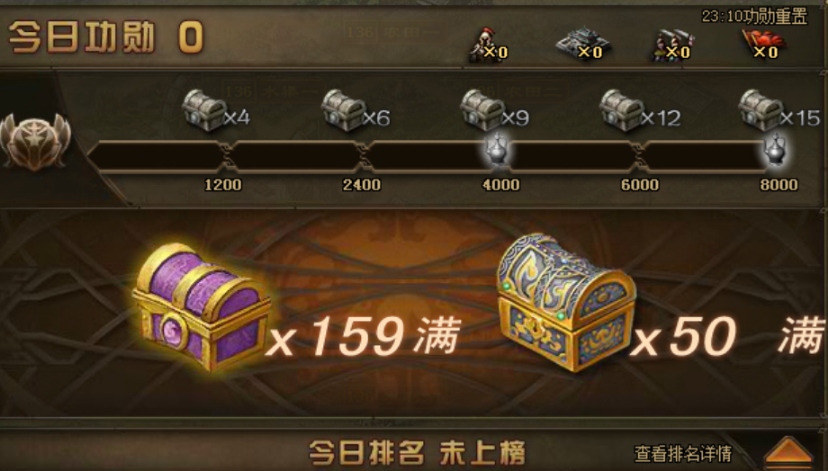Open the silver chest labeled x9
828x471 pixels.
pos(482,110)
